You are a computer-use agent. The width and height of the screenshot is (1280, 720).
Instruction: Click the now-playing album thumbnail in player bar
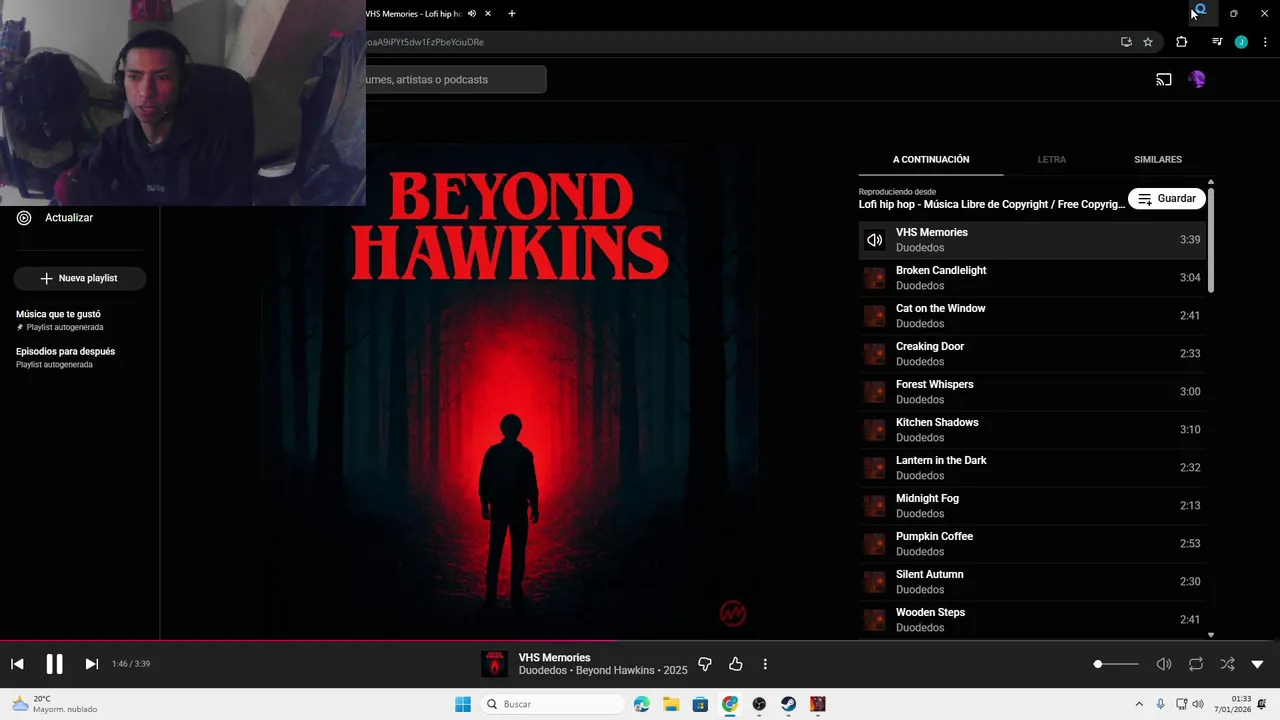click(494, 664)
